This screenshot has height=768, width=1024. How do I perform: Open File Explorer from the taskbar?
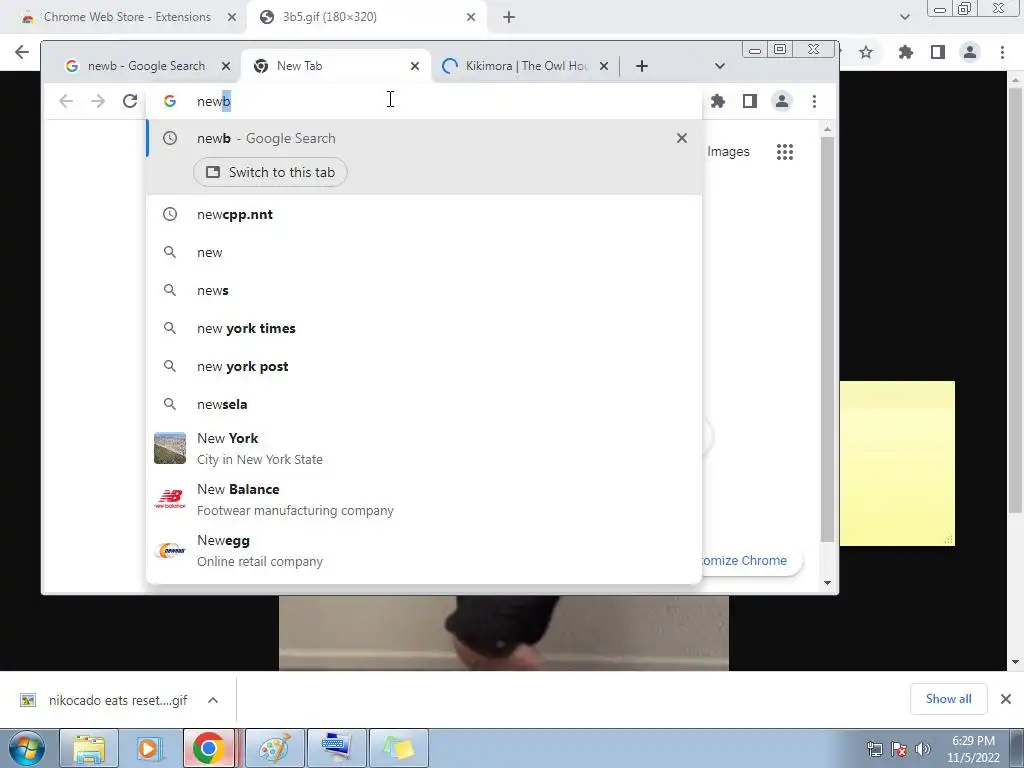[88, 748]
